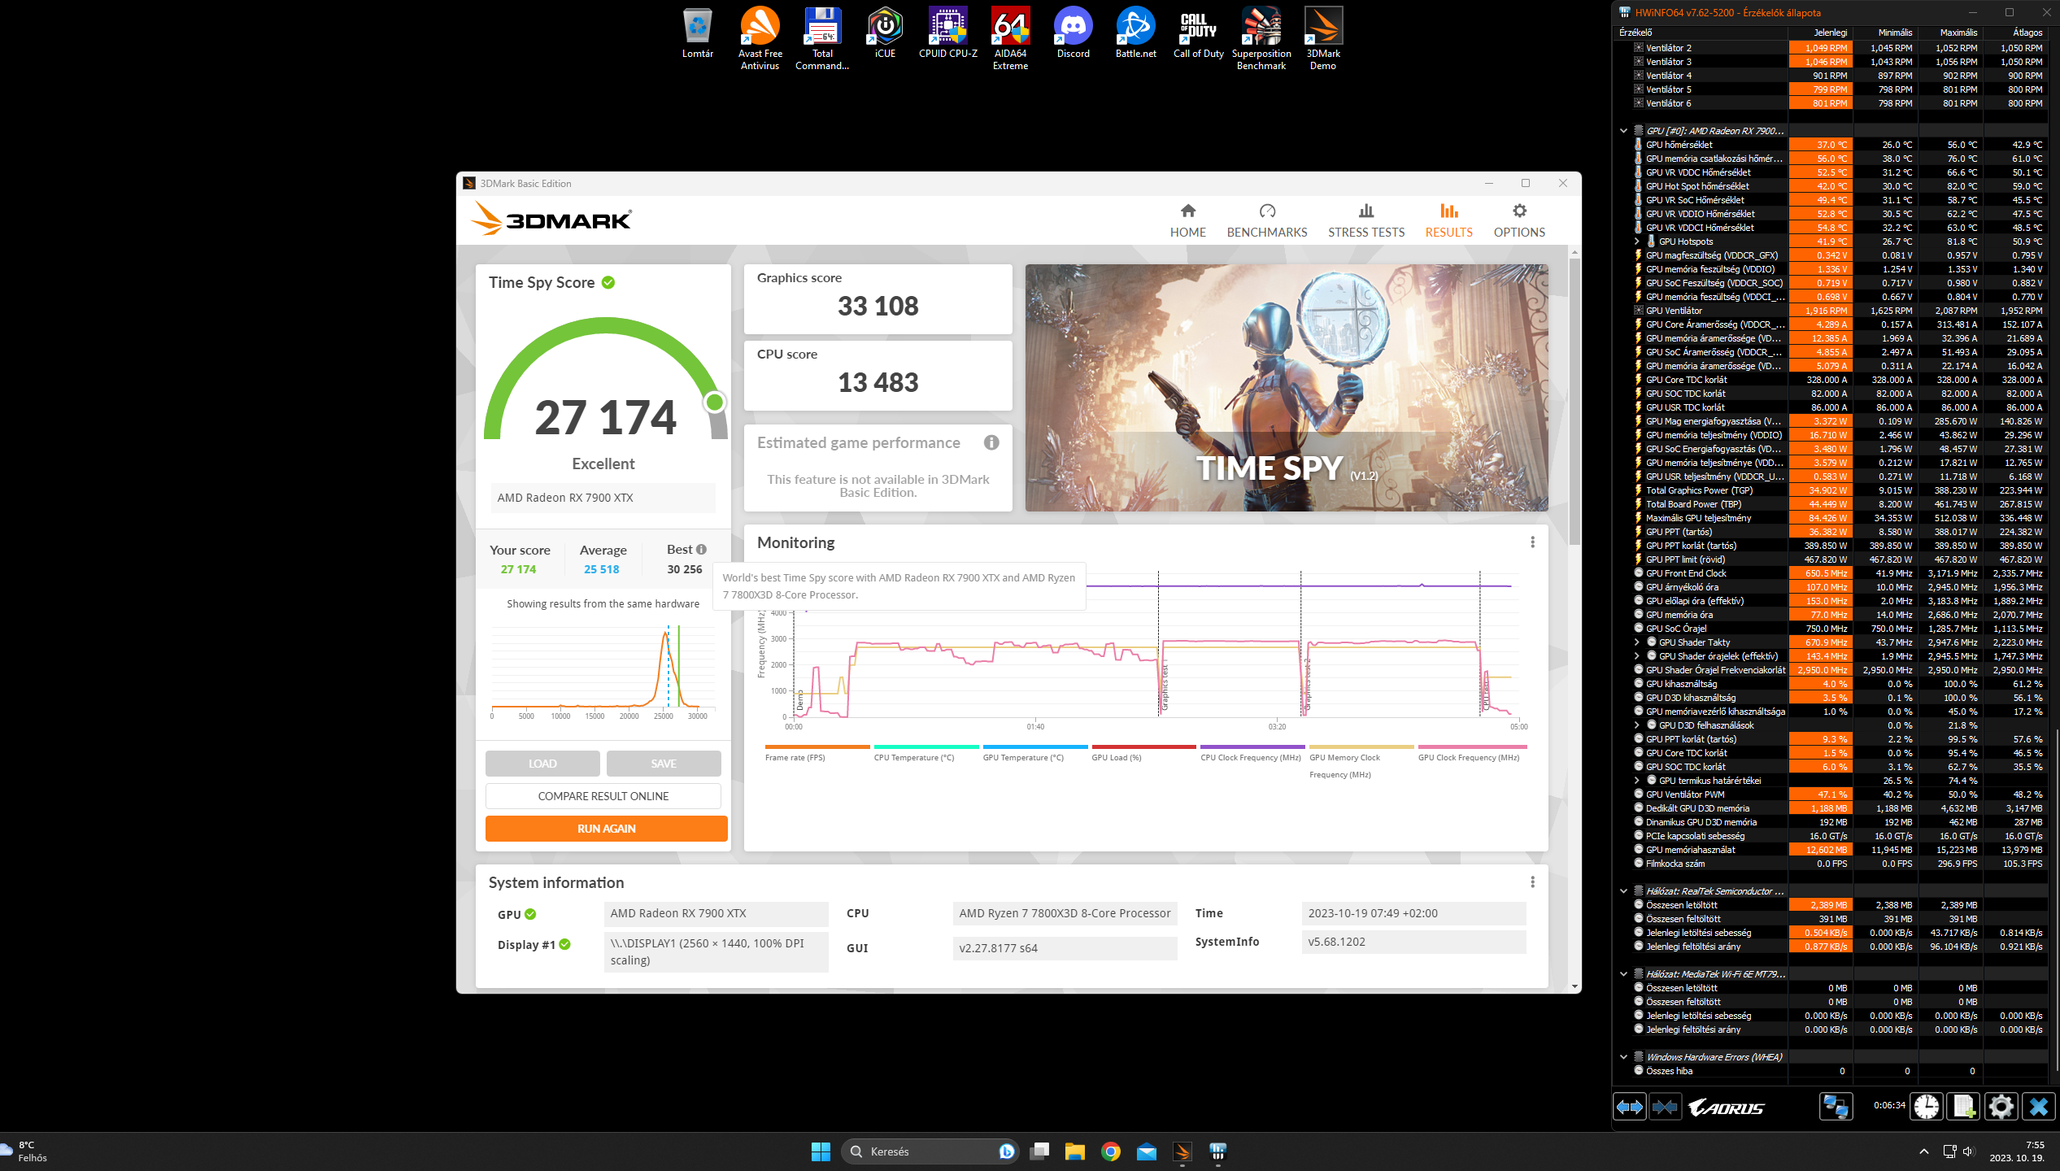Open File Explorer from the taskbar

(1075, 1152)
